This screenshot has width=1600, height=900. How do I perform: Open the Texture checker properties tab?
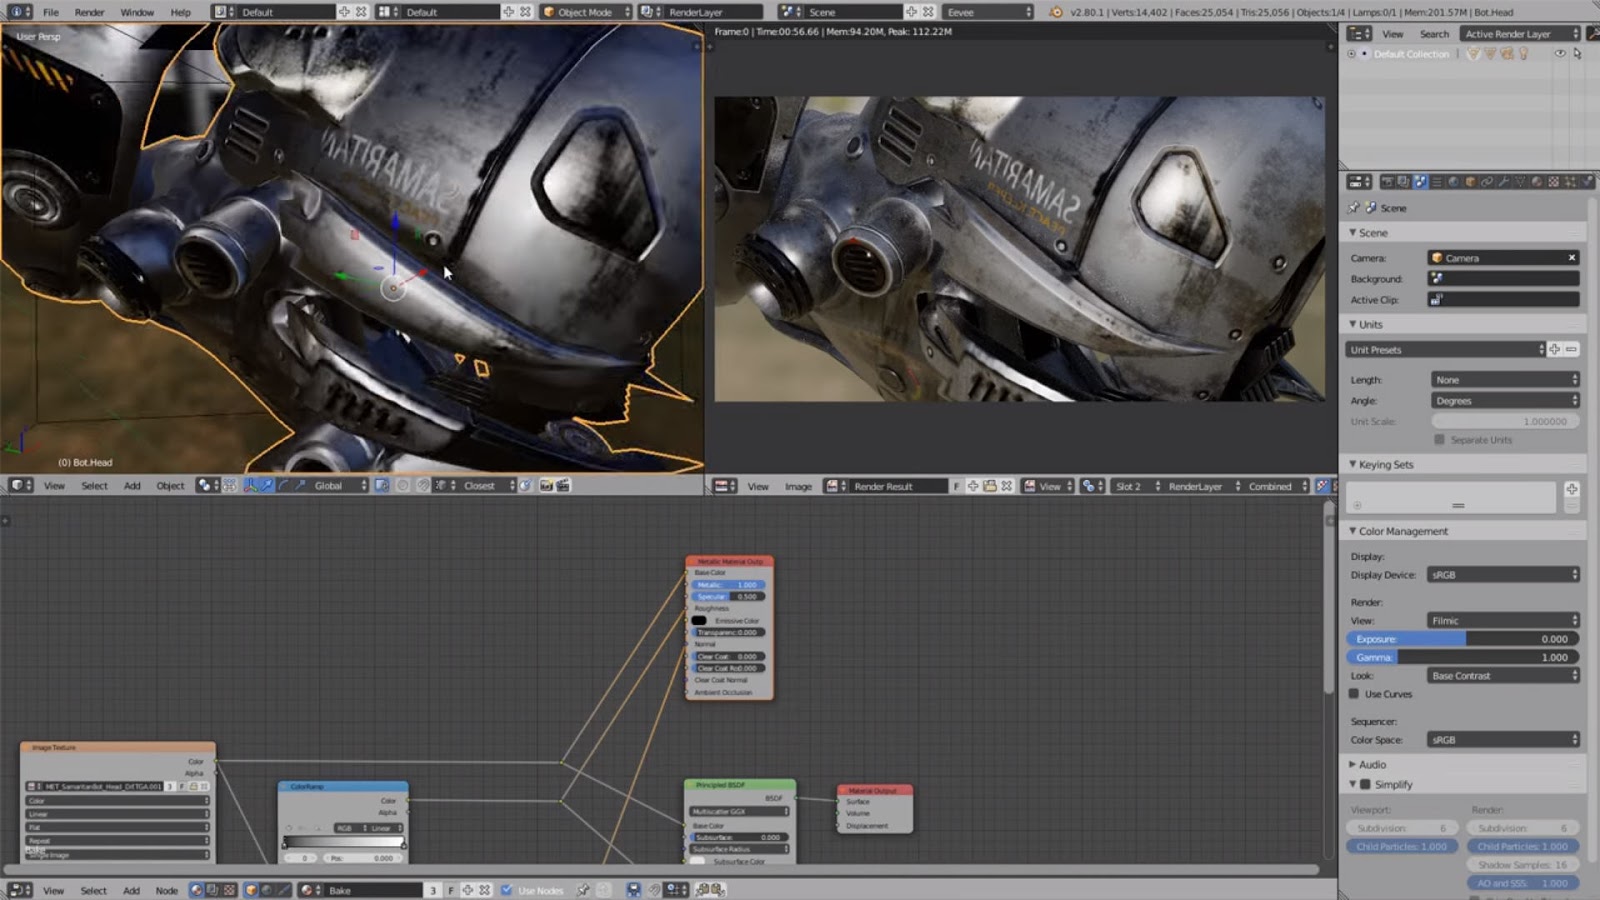[1553, 182]
